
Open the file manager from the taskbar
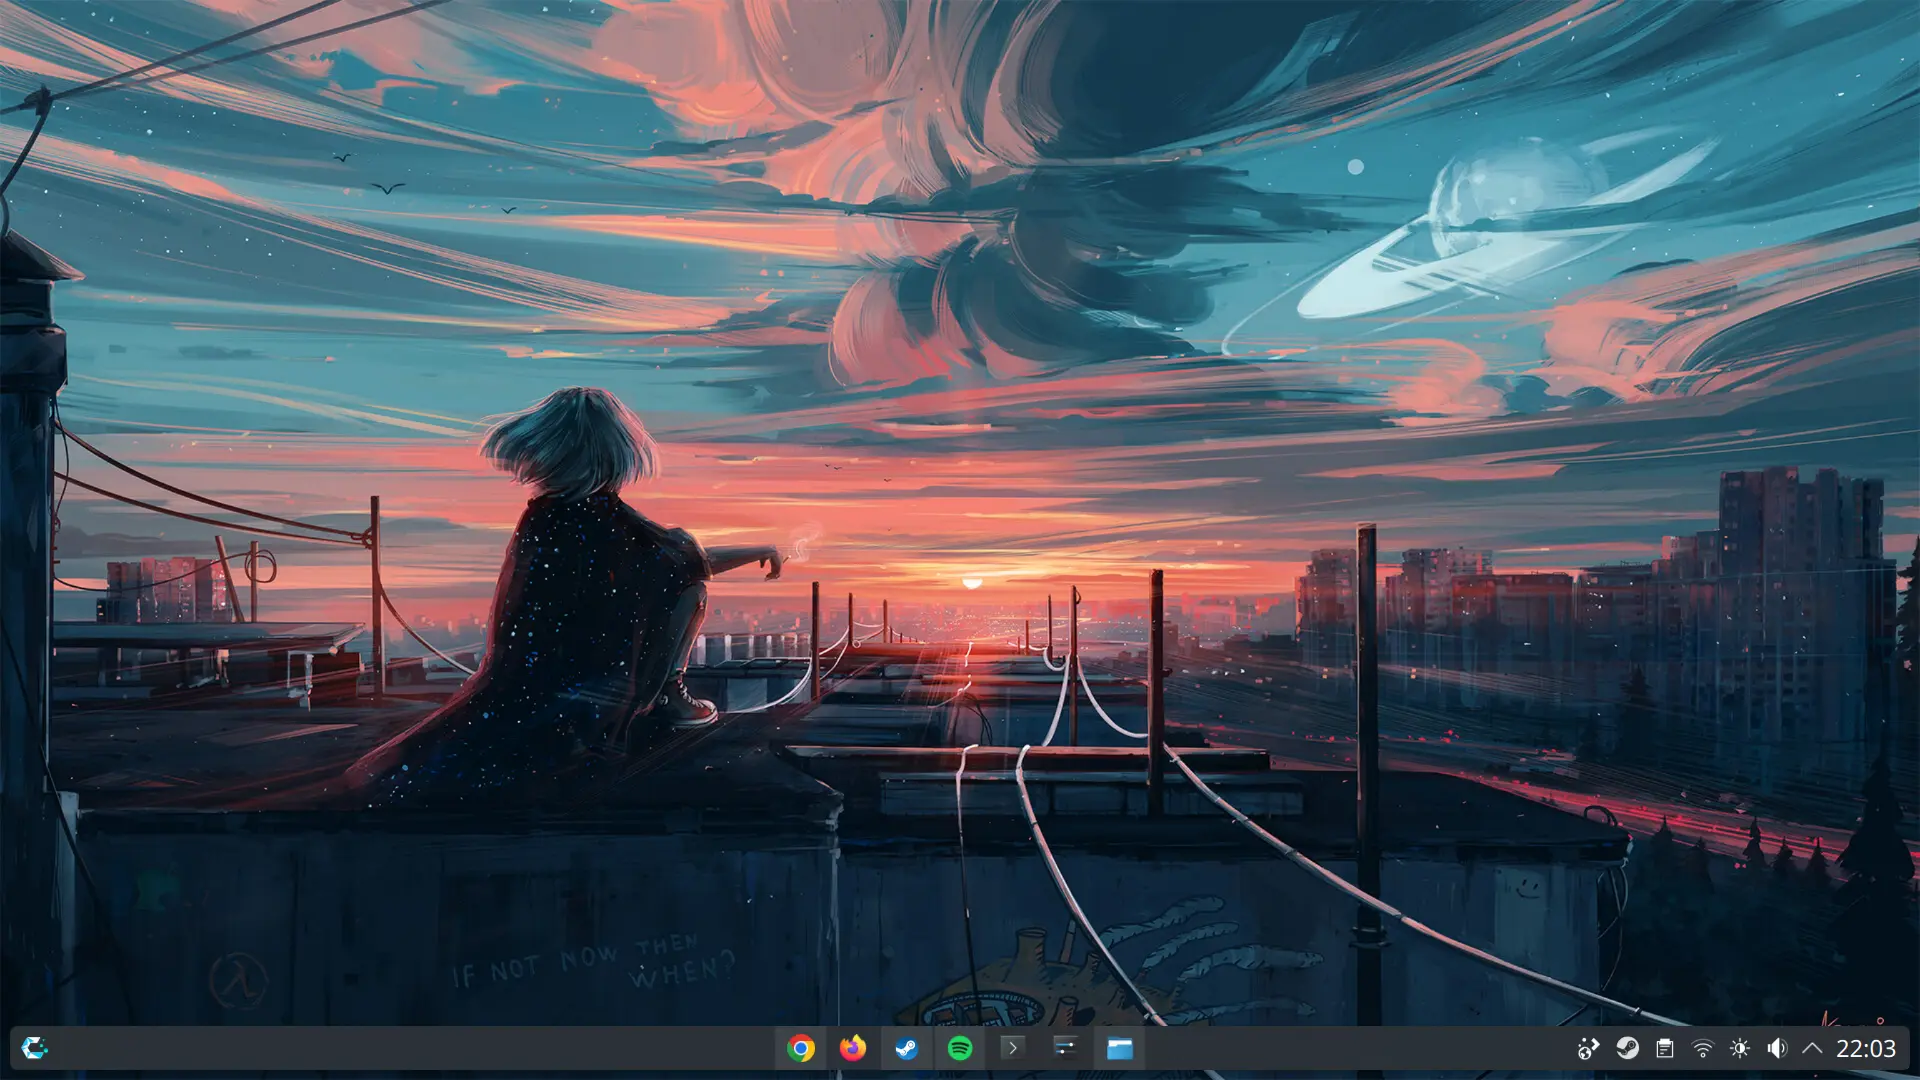(x=1119, y=1048)
